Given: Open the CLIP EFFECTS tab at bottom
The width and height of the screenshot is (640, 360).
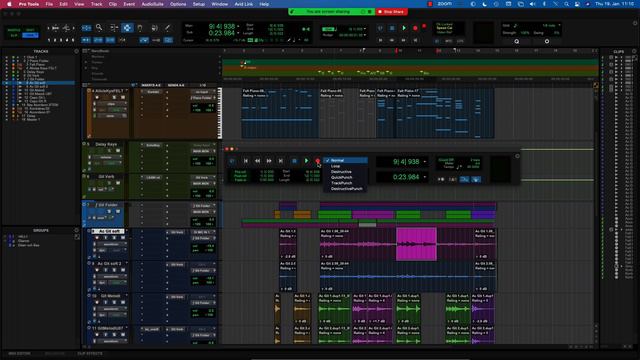Looking at the screenshot, I should pos(90,353).
